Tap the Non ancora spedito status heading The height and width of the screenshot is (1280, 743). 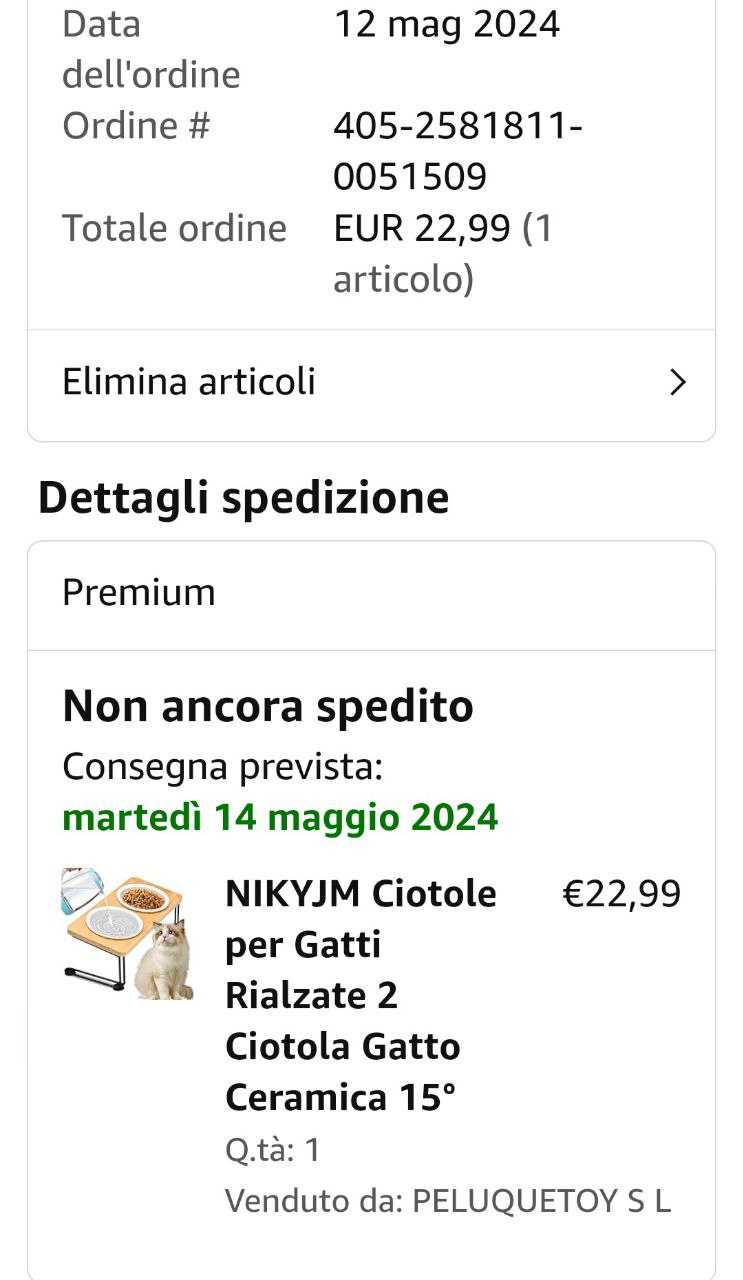pyautogui.click(x=268, y=706)
